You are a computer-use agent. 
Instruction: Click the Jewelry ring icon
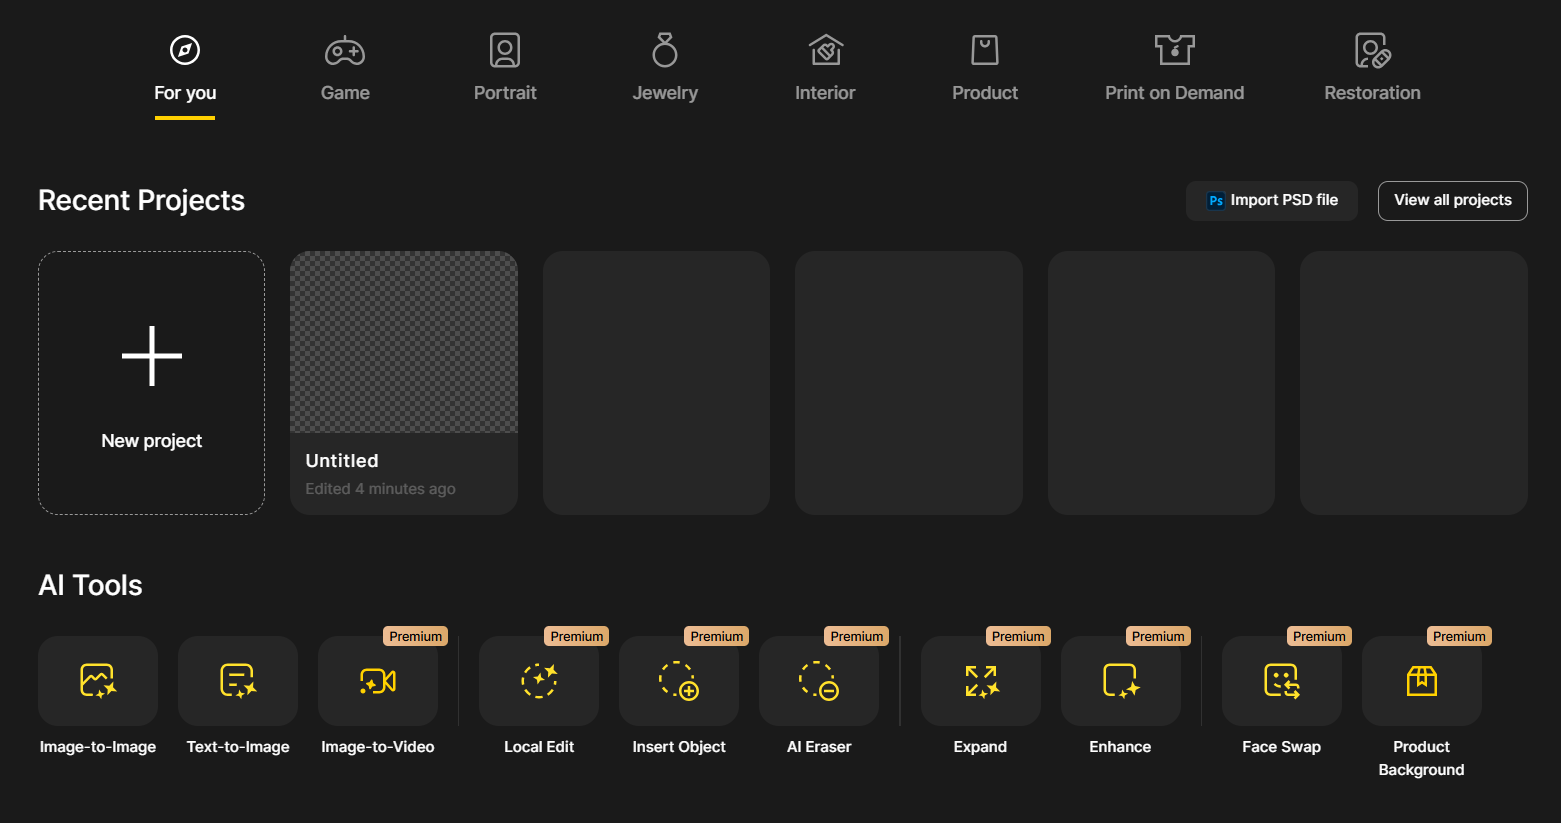[x=665, y=50]
